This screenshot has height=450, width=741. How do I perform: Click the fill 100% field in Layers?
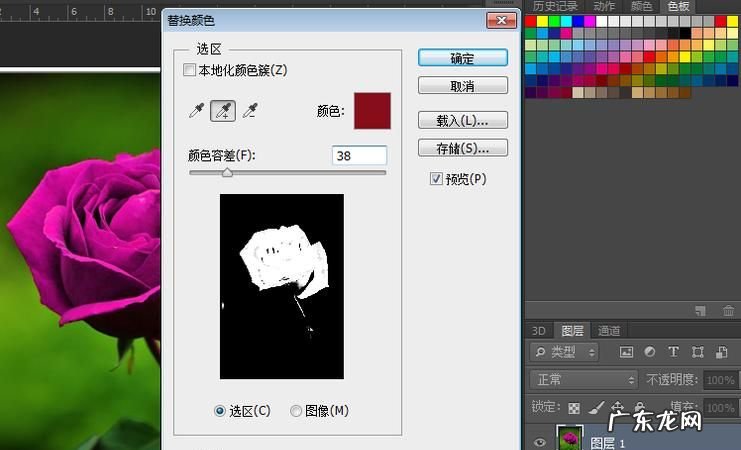click(720, 407)
